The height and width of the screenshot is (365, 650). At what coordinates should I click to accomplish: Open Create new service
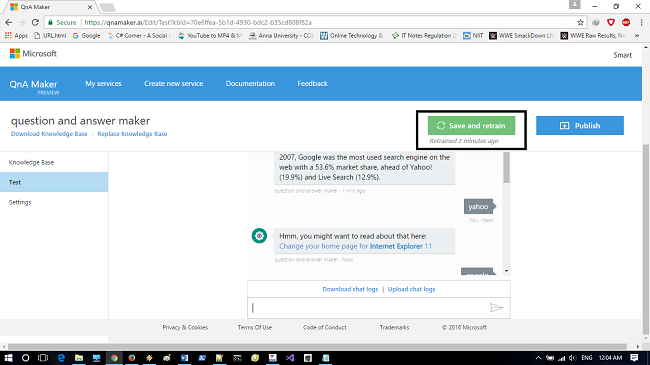coord(174,83)
